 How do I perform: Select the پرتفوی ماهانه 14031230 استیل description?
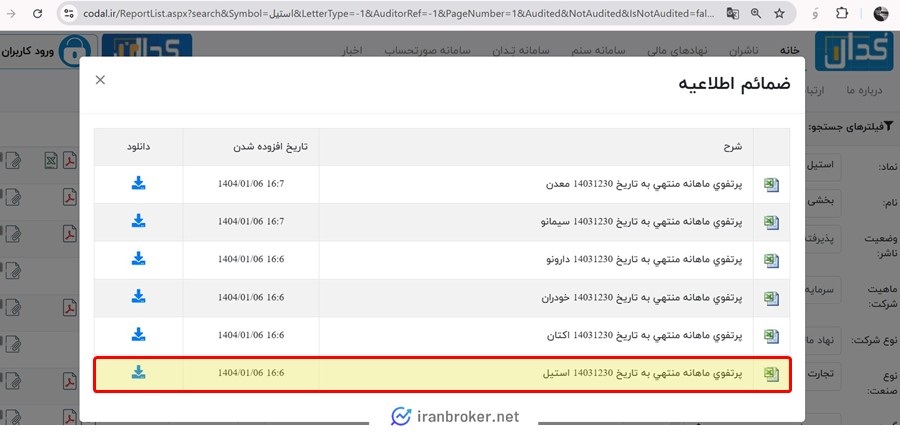[642, 374]
